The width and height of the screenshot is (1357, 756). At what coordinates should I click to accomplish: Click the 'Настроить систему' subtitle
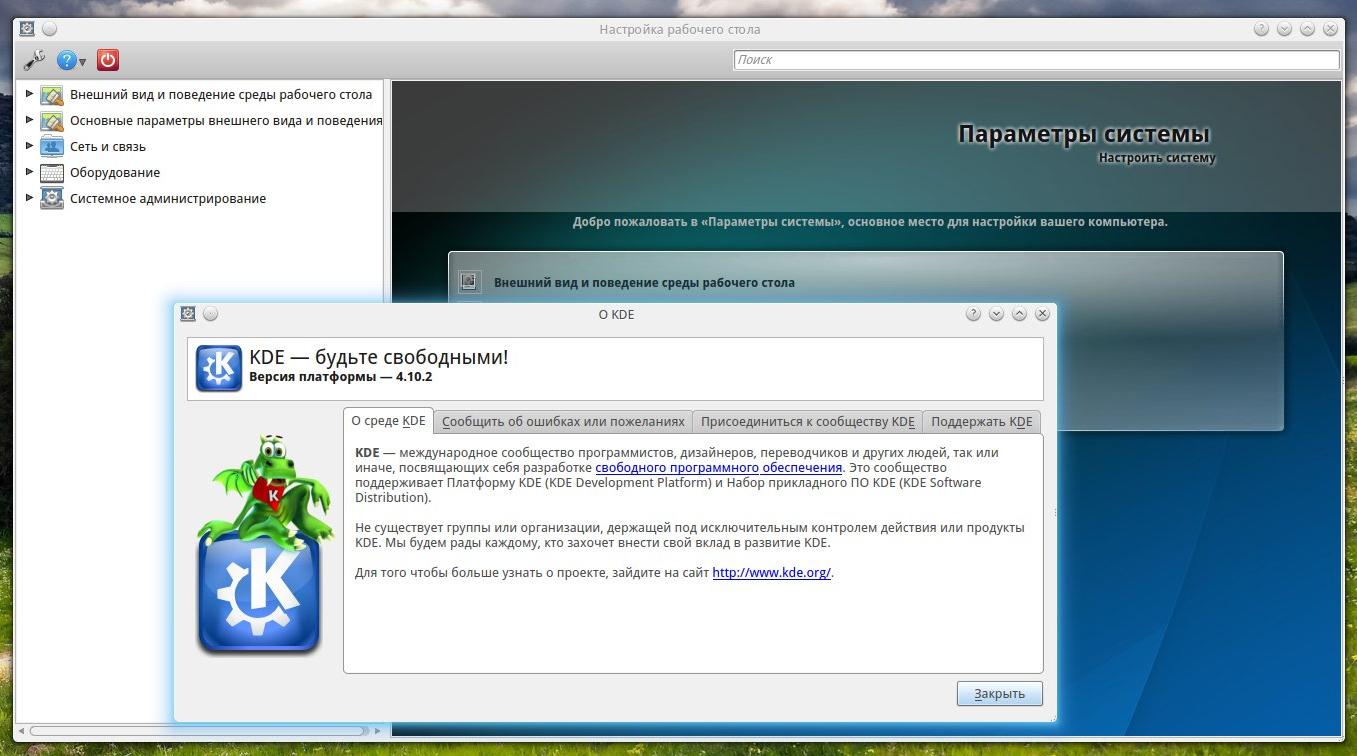tap(1157, 158)
